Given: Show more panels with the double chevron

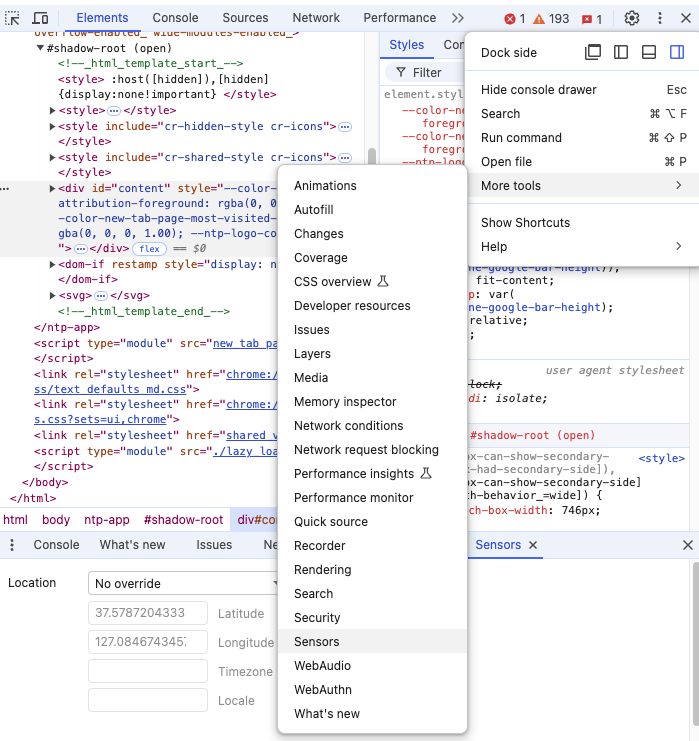Looking at the screenshot, I should click(457, 18).
